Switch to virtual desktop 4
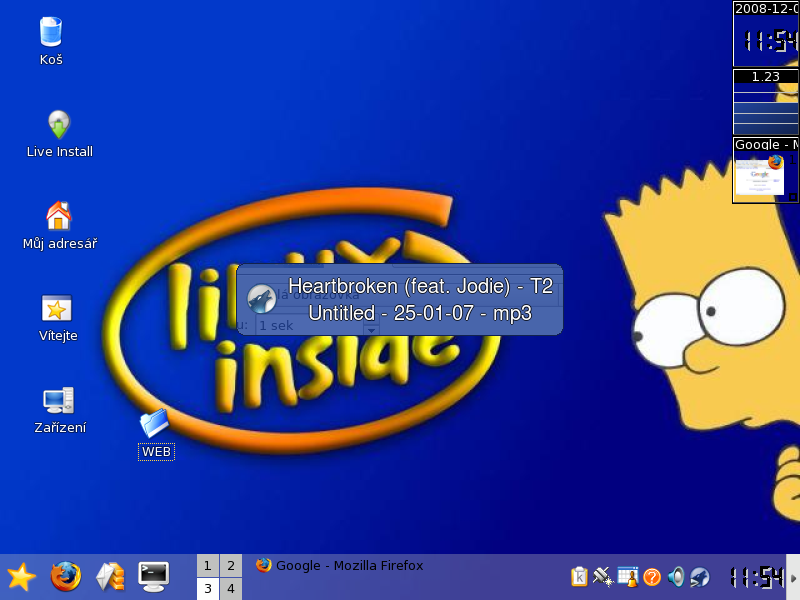The image size is (800, 600). click(x=231, y=589)
